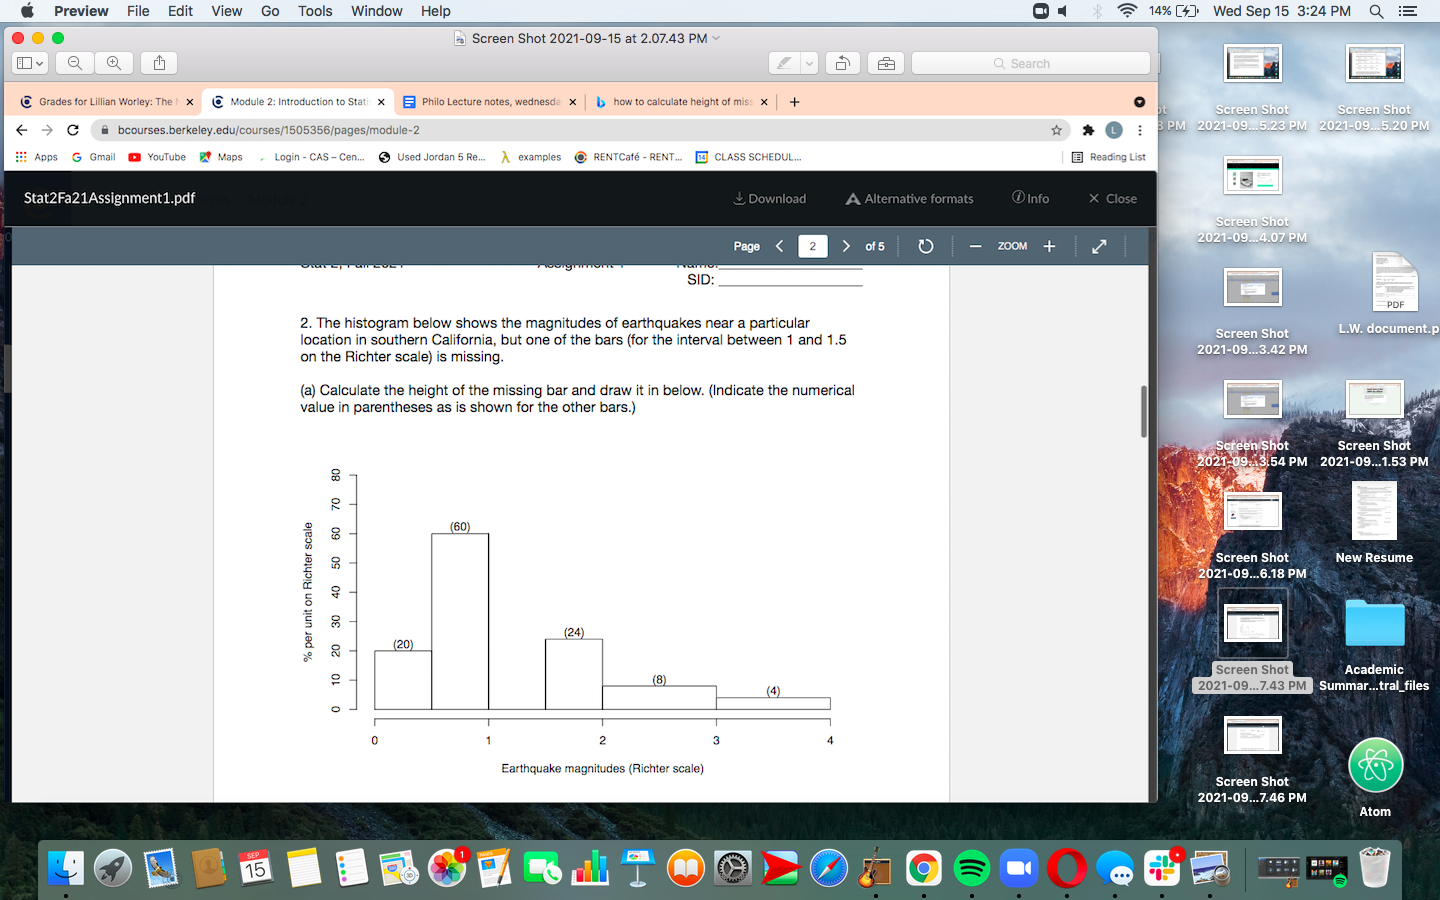Toggle the Markup toolbar in Preview
Screen dimensions: 1440x900
785,62
